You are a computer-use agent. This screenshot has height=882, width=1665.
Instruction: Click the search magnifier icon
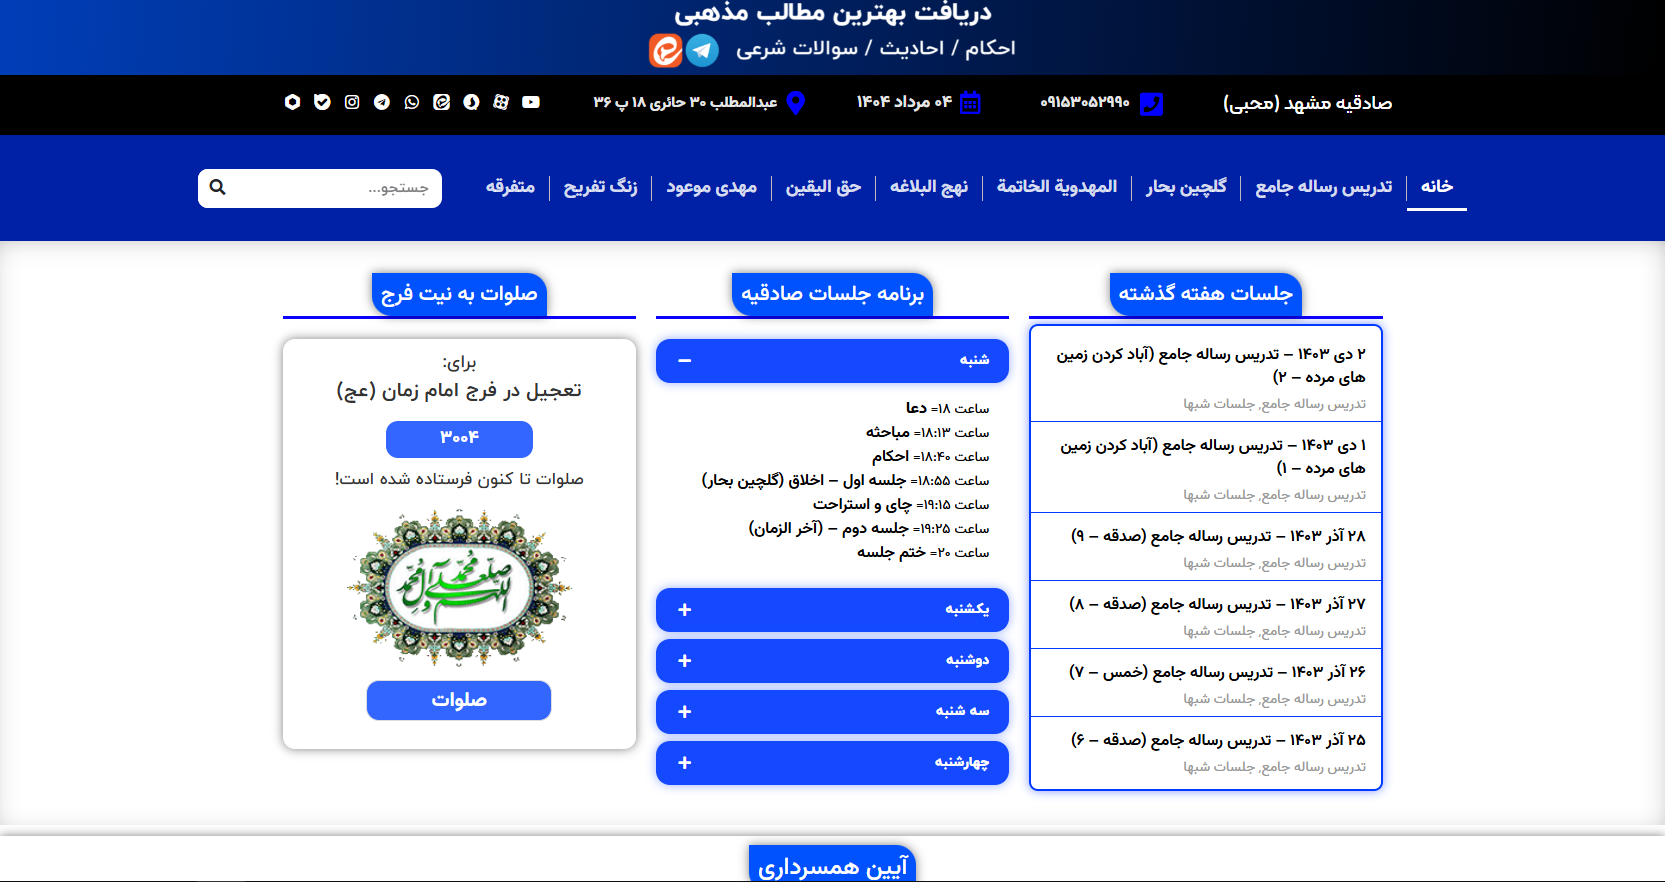tap(218, 187)
